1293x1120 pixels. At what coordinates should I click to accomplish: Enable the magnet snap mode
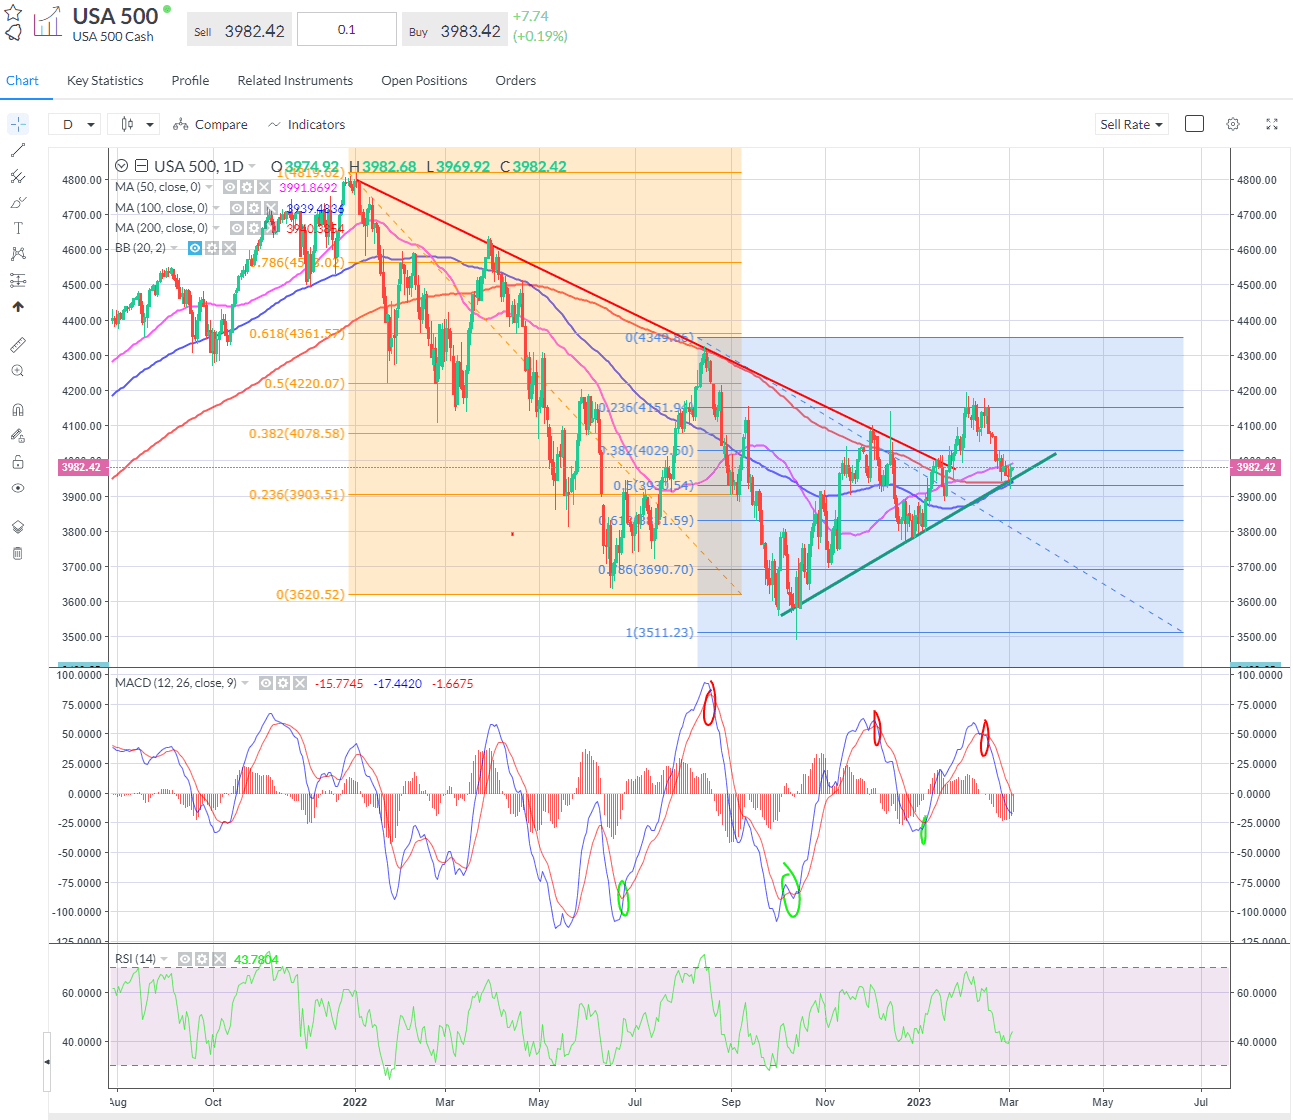coord(17,410)
